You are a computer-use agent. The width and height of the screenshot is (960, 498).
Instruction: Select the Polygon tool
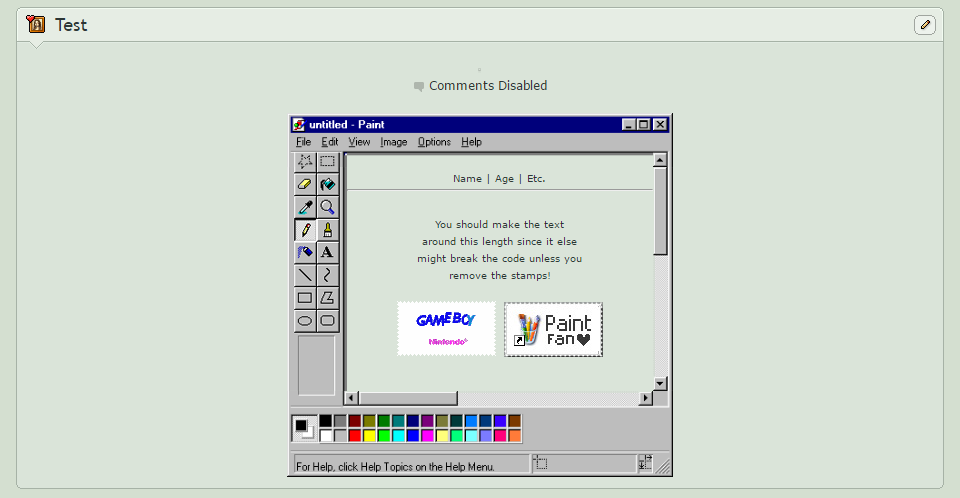[x=328, y=298]
